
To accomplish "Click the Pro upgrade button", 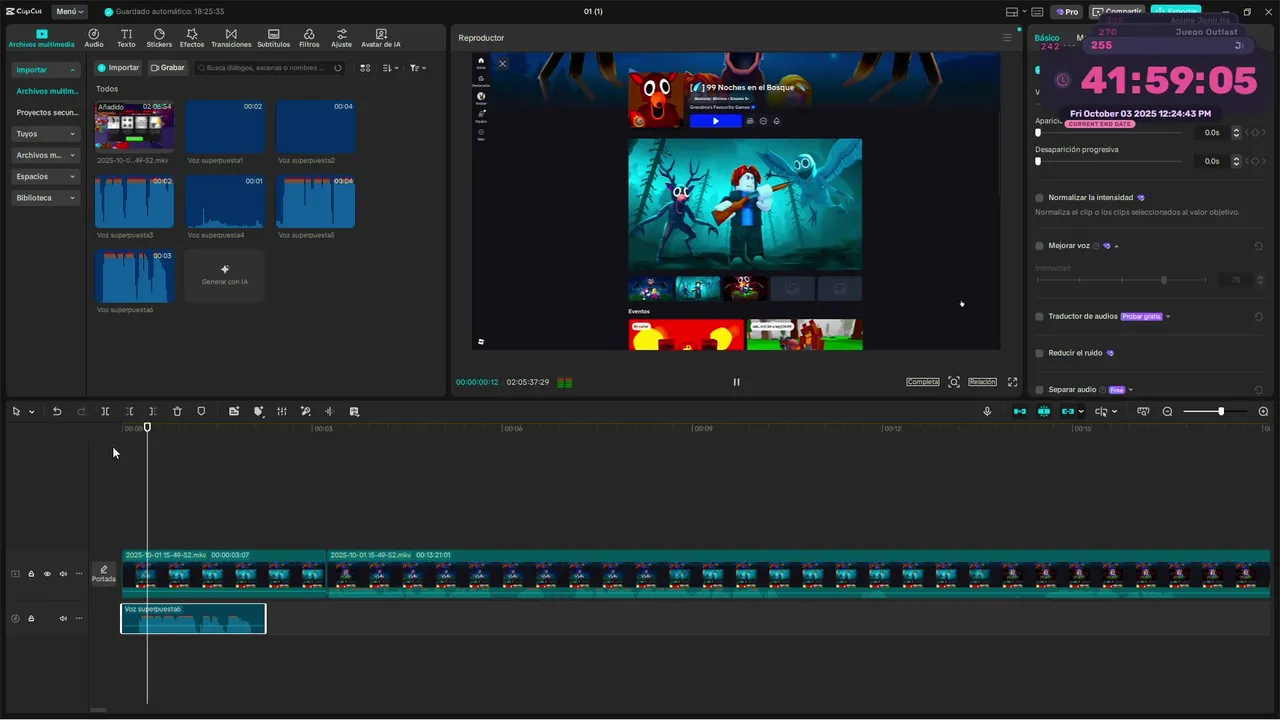I will (1066, 12).
